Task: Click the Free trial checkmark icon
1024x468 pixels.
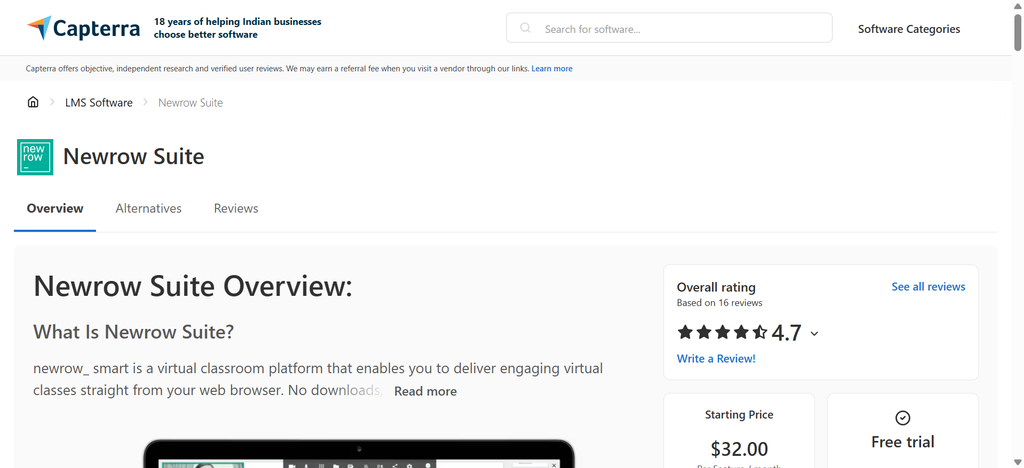Action: [903, 418]
